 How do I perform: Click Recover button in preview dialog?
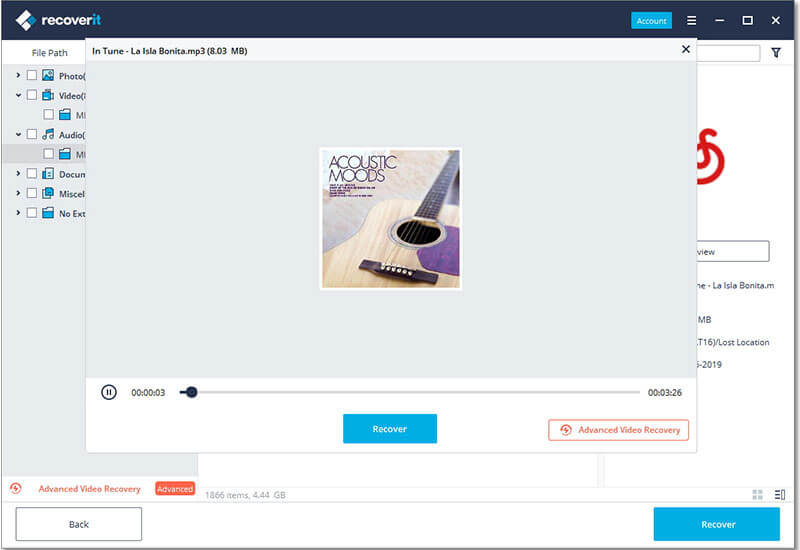390,429
